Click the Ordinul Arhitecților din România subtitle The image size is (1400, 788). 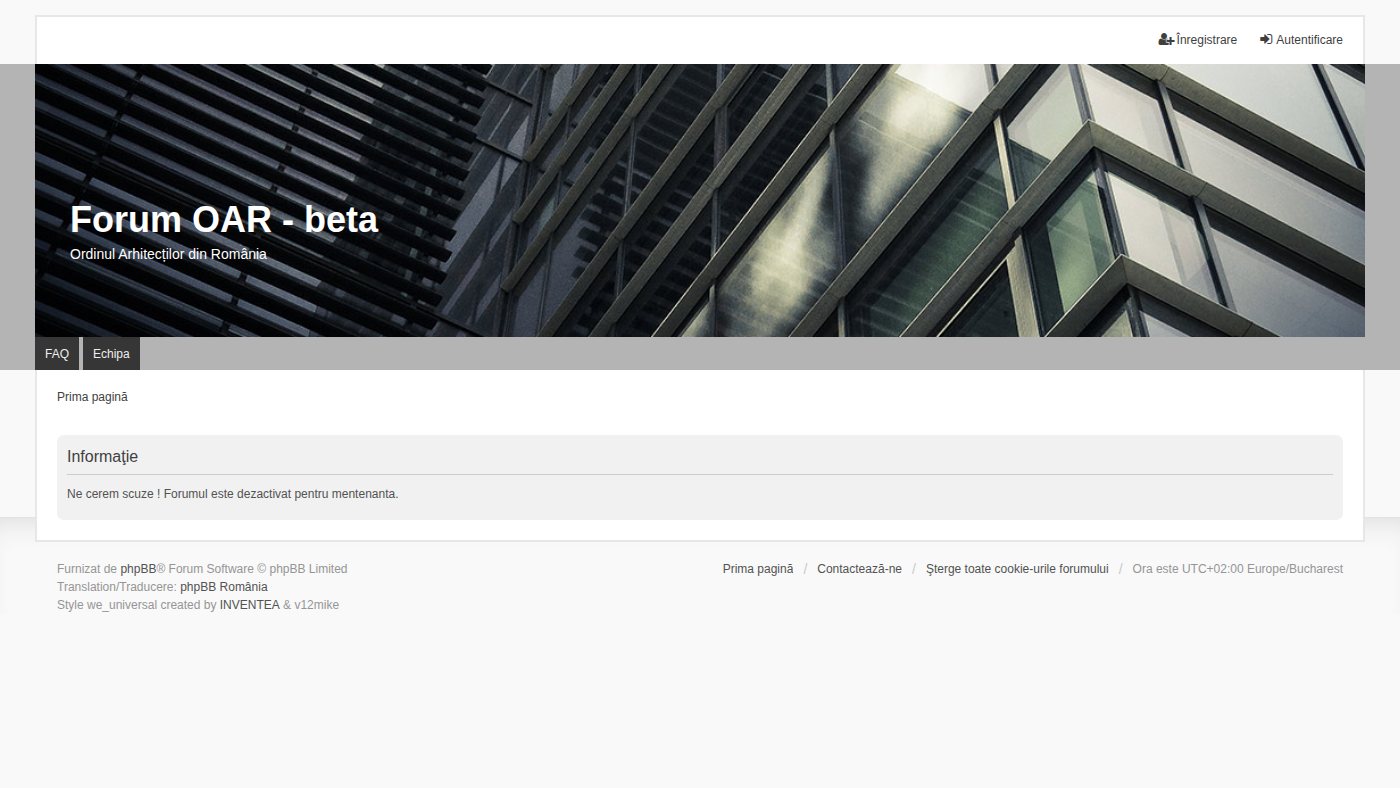click(168, 254)
